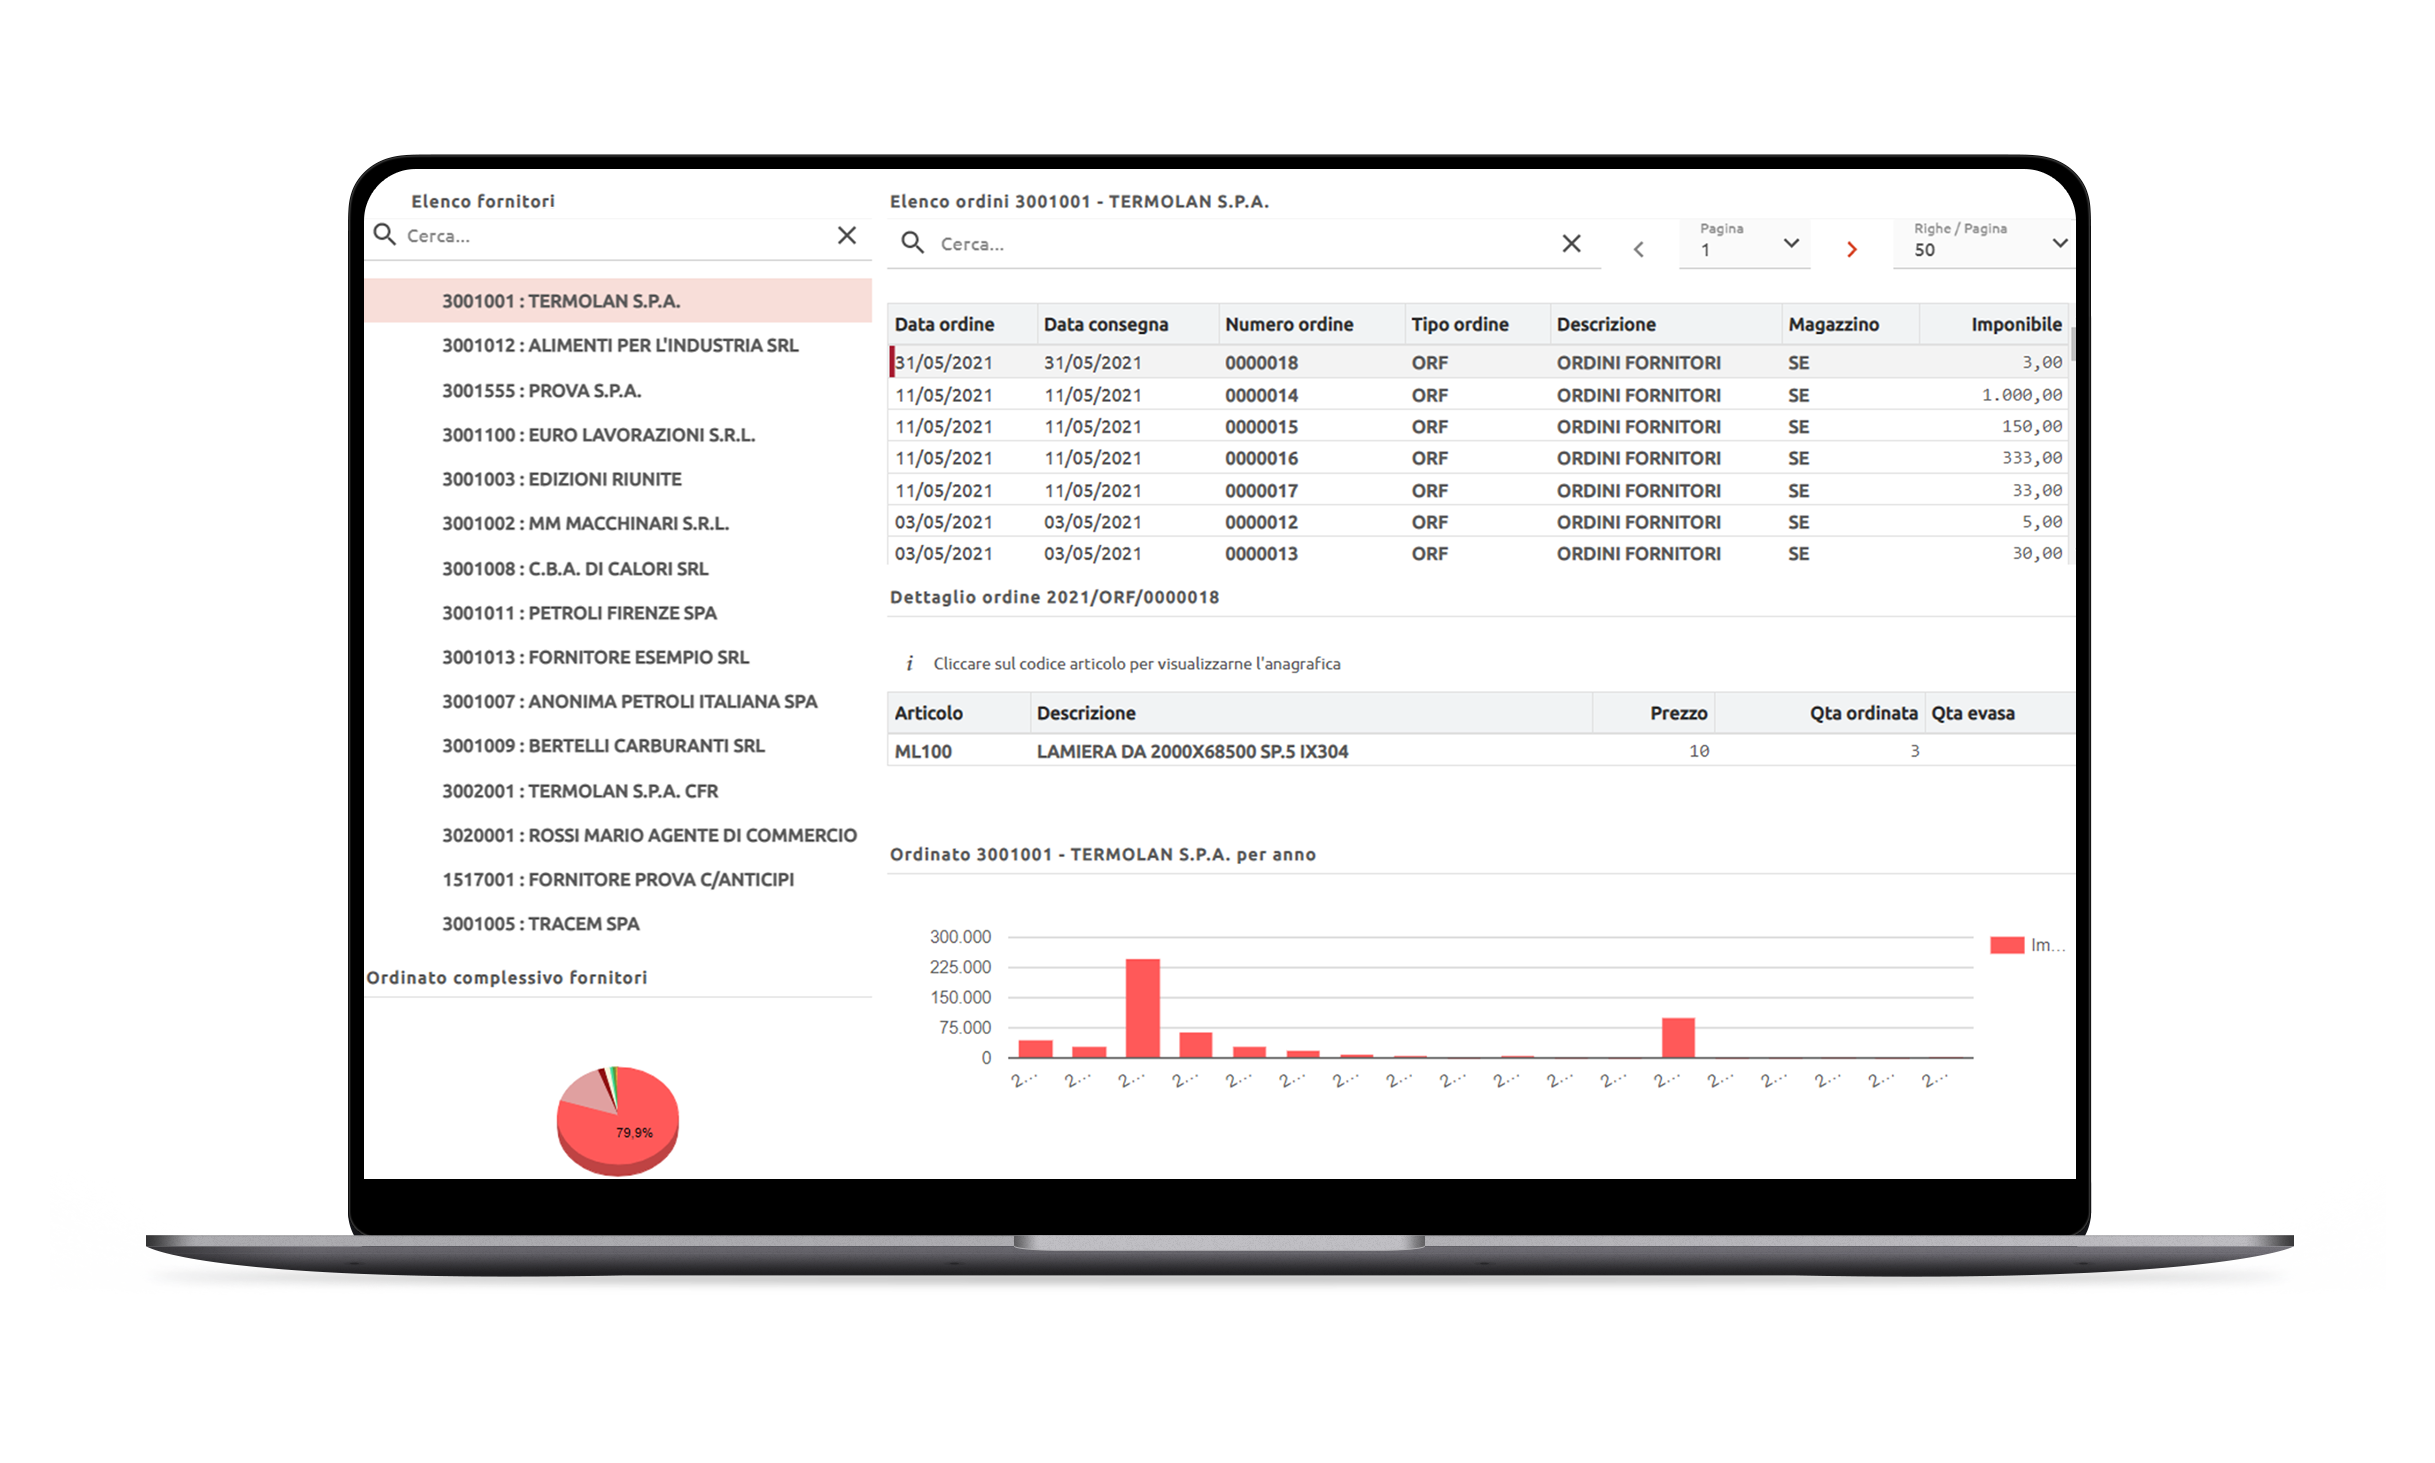
Task: Click the orders search magnifier icon
Action: point(911,243)
